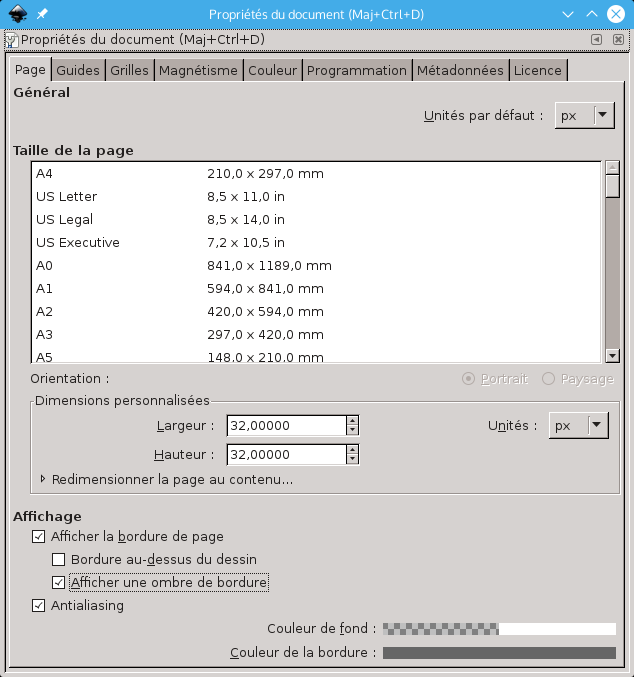Screen dimensions: 634x677
Task: Select the Paysage orientation radio button
Action: (x=548, y=379)
